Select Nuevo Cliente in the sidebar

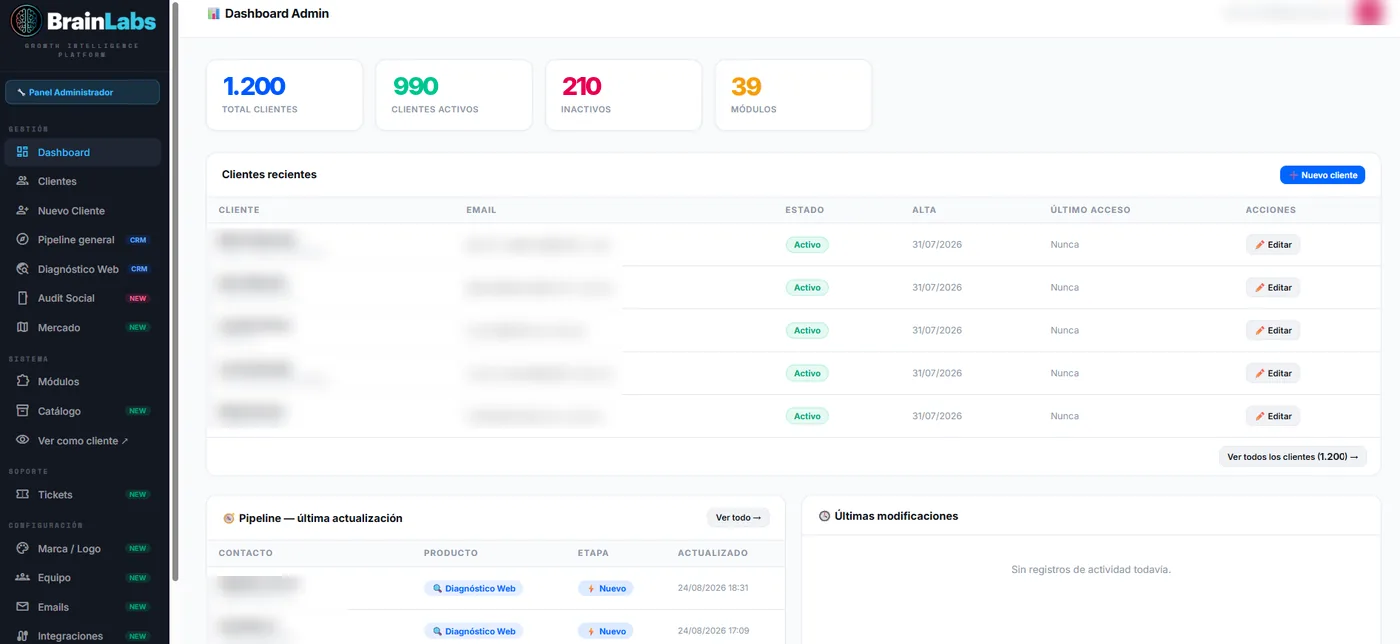tap(82, 211)
